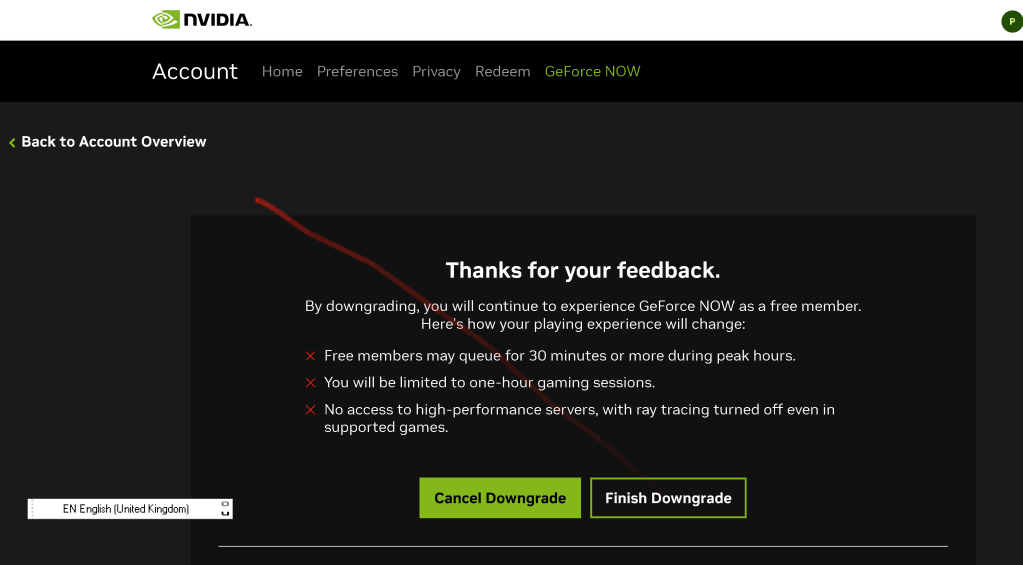This screenshot has width=1023, height=565.
Task: Click the text 'By downgrading, you will continue'
Action: [x=422, y=306]
